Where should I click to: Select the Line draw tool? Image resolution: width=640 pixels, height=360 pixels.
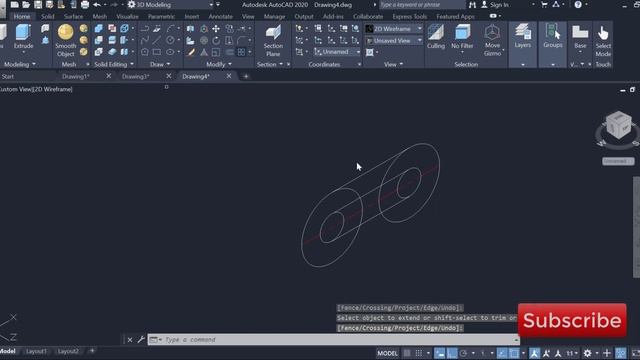point(156,40)
